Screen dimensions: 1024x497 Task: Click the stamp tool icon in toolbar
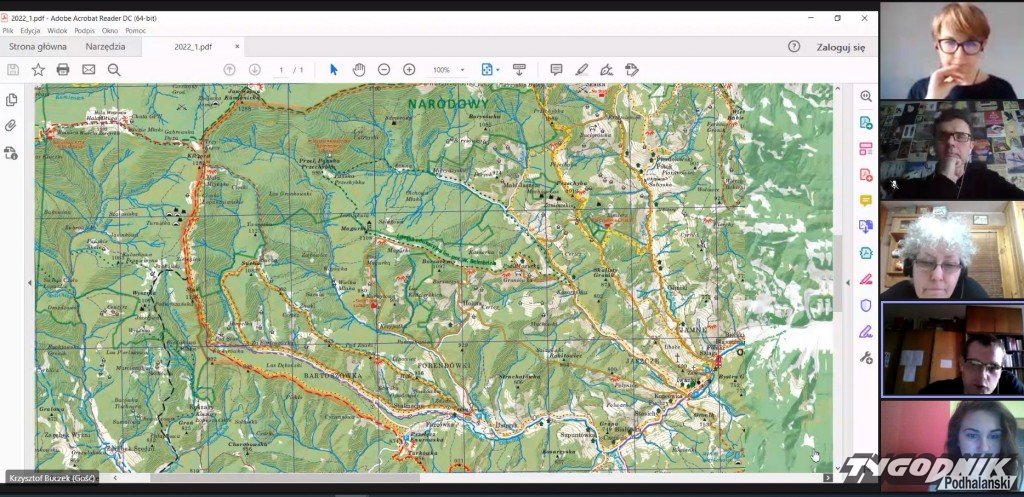632,70
